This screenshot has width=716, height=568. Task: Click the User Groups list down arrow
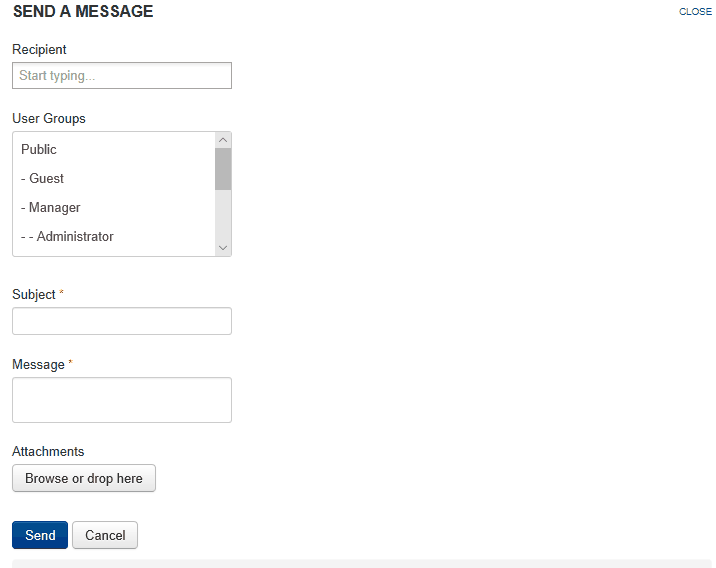click(223, 248)
